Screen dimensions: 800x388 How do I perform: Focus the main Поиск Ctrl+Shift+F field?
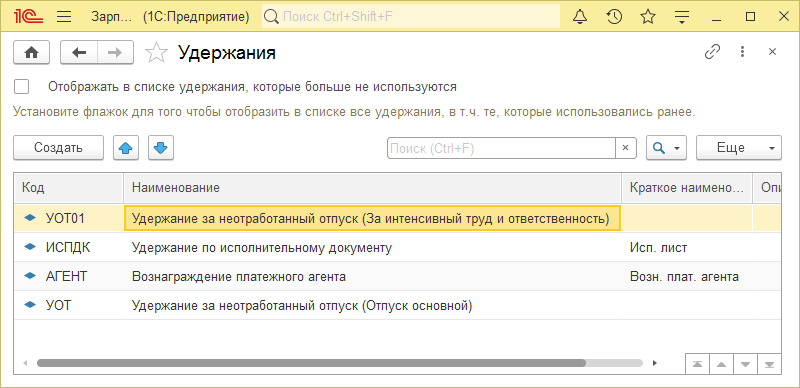[x=411, y=17]
